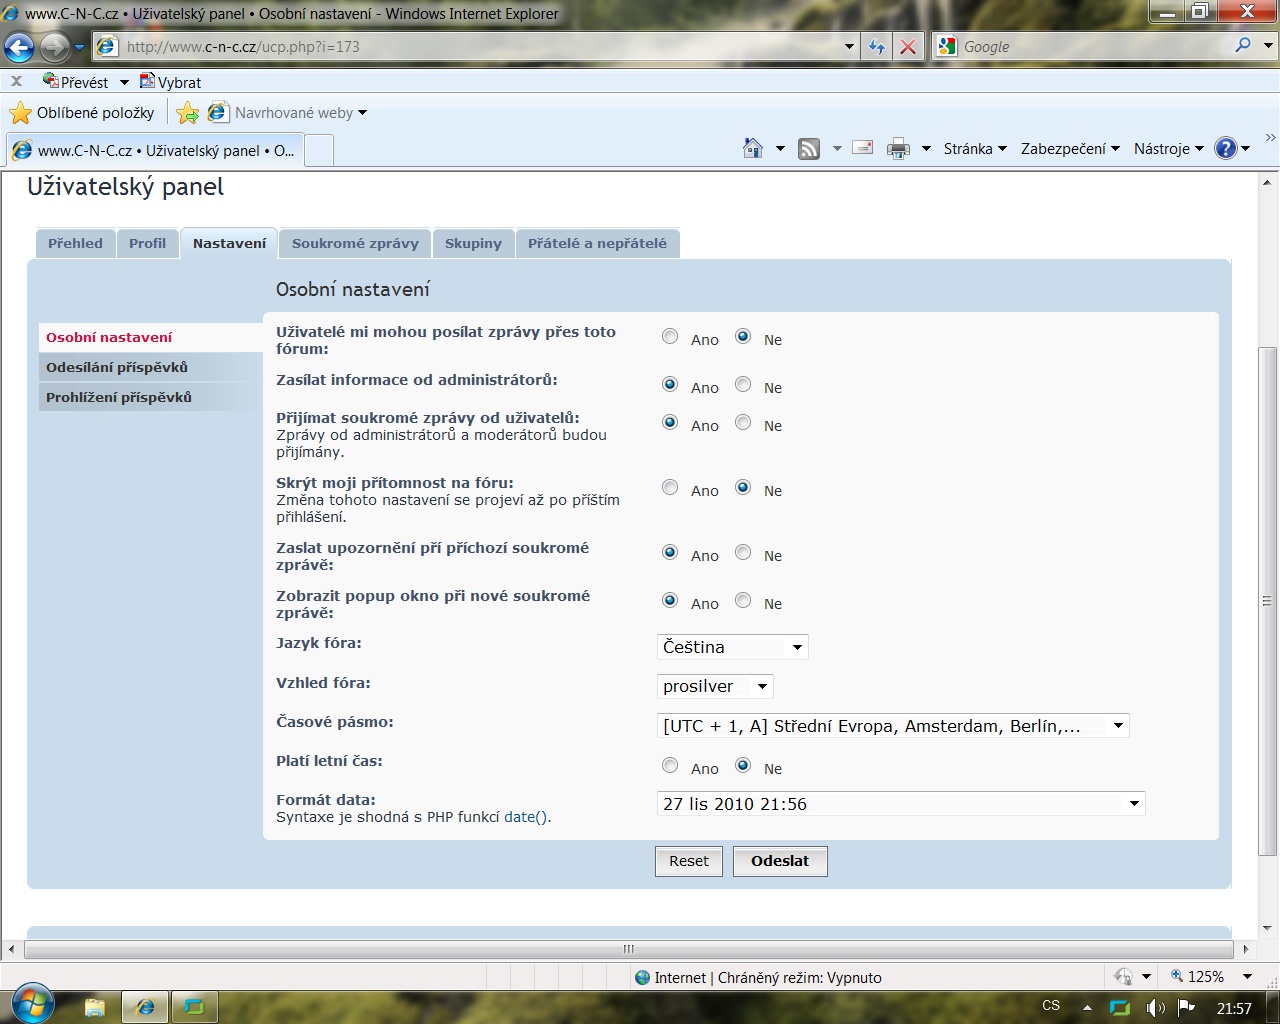1280x1024 pixels.
Task: Expand the Vzhled fóra prosilver dropdown
Action: [715, 686]
